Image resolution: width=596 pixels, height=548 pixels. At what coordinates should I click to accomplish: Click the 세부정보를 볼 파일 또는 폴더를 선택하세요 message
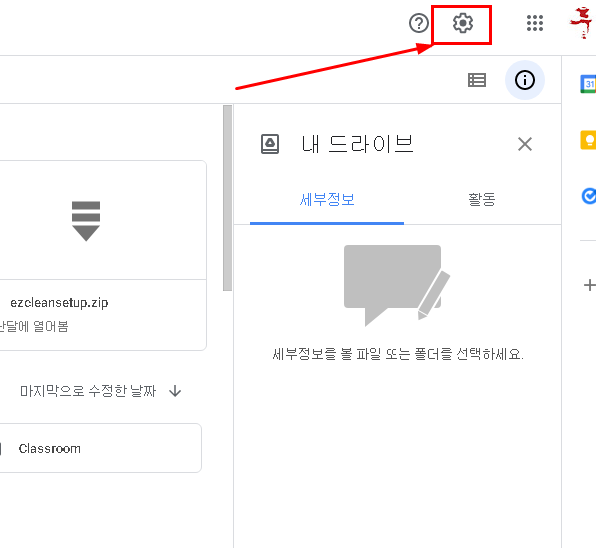point(398,354)
